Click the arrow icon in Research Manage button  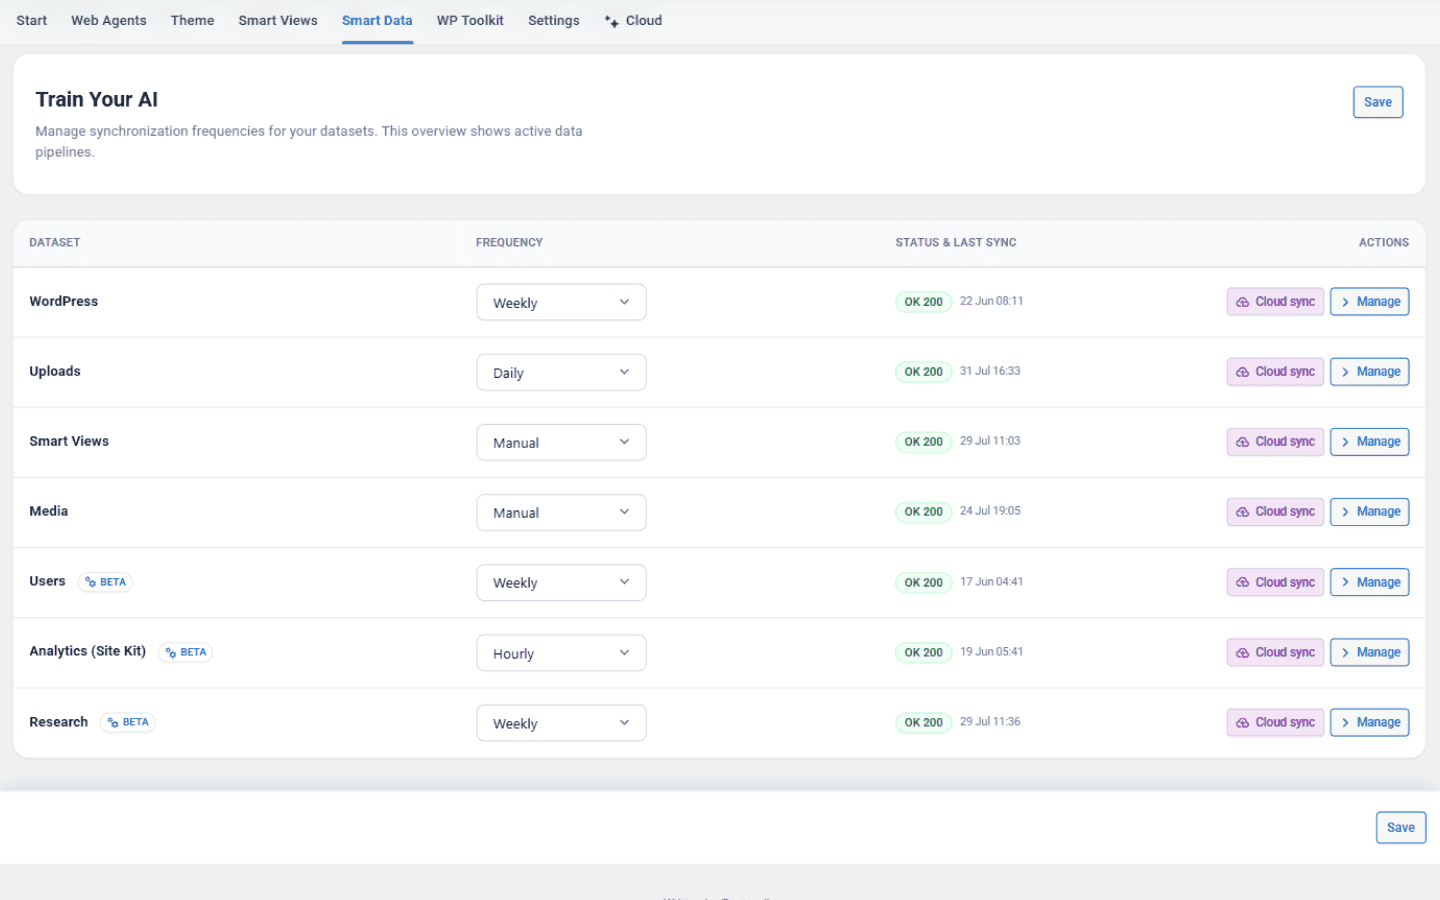[x=1345, y=723]
